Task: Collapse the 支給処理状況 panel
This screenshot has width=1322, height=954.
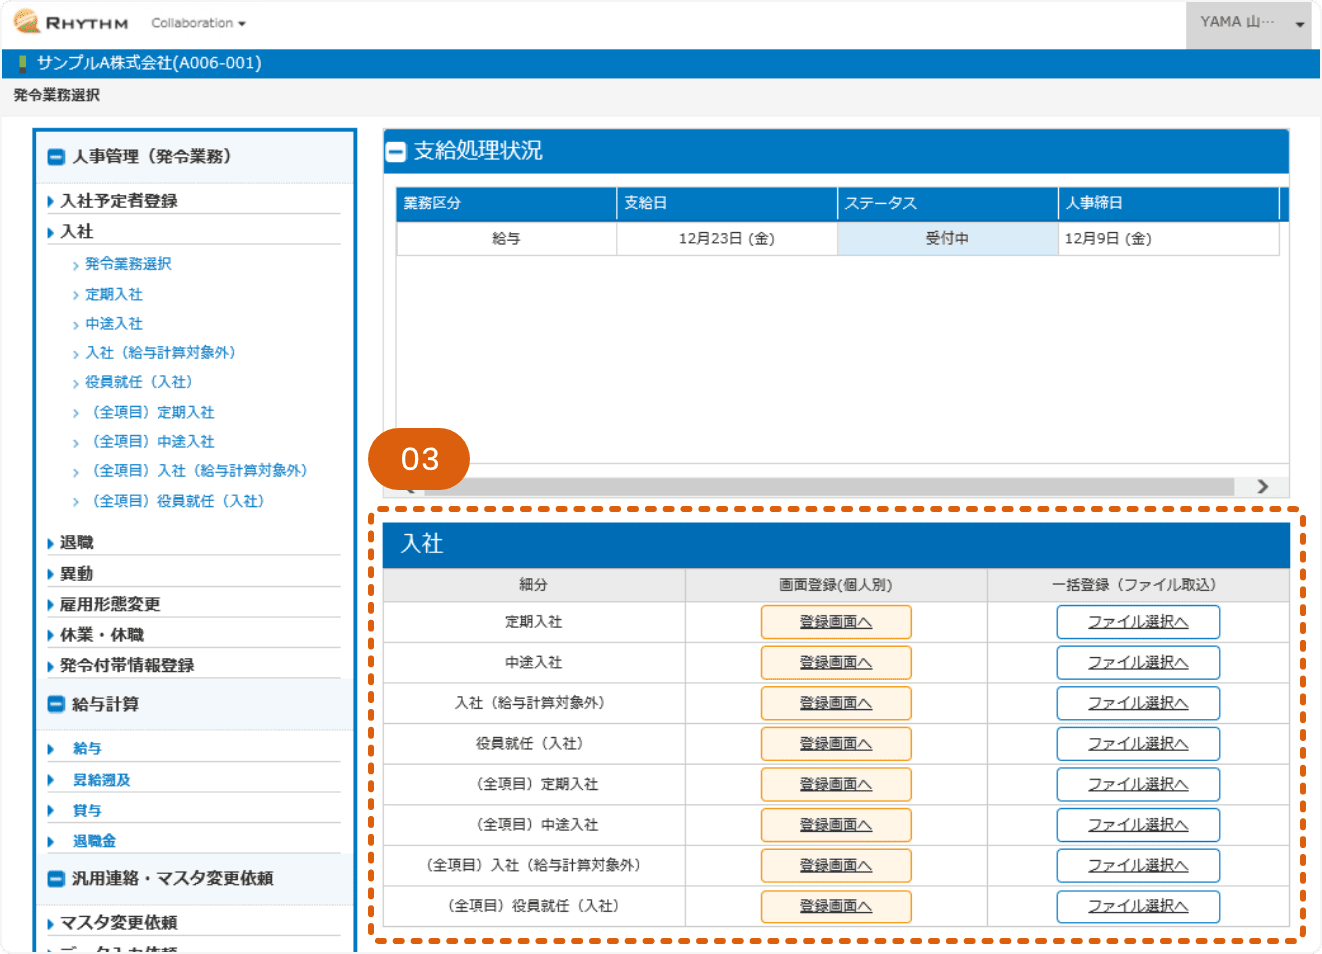Action: click(x=396, y=152)
